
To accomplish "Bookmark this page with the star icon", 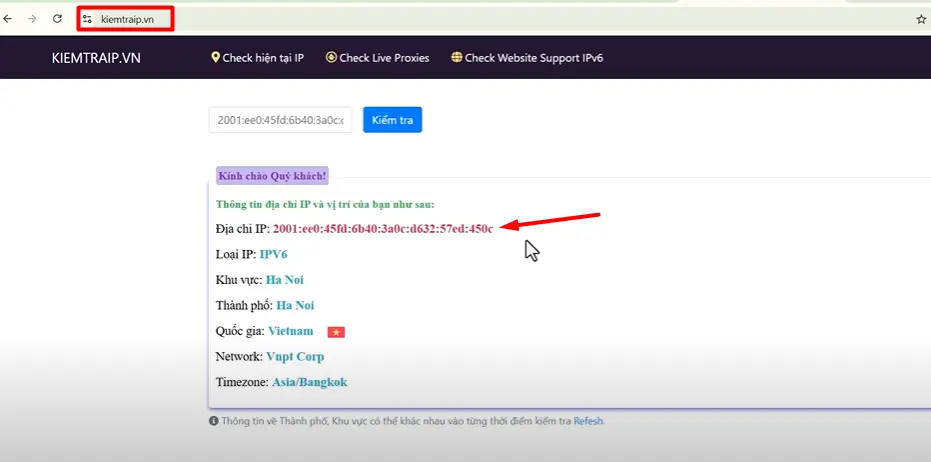I will coord(921,18).
